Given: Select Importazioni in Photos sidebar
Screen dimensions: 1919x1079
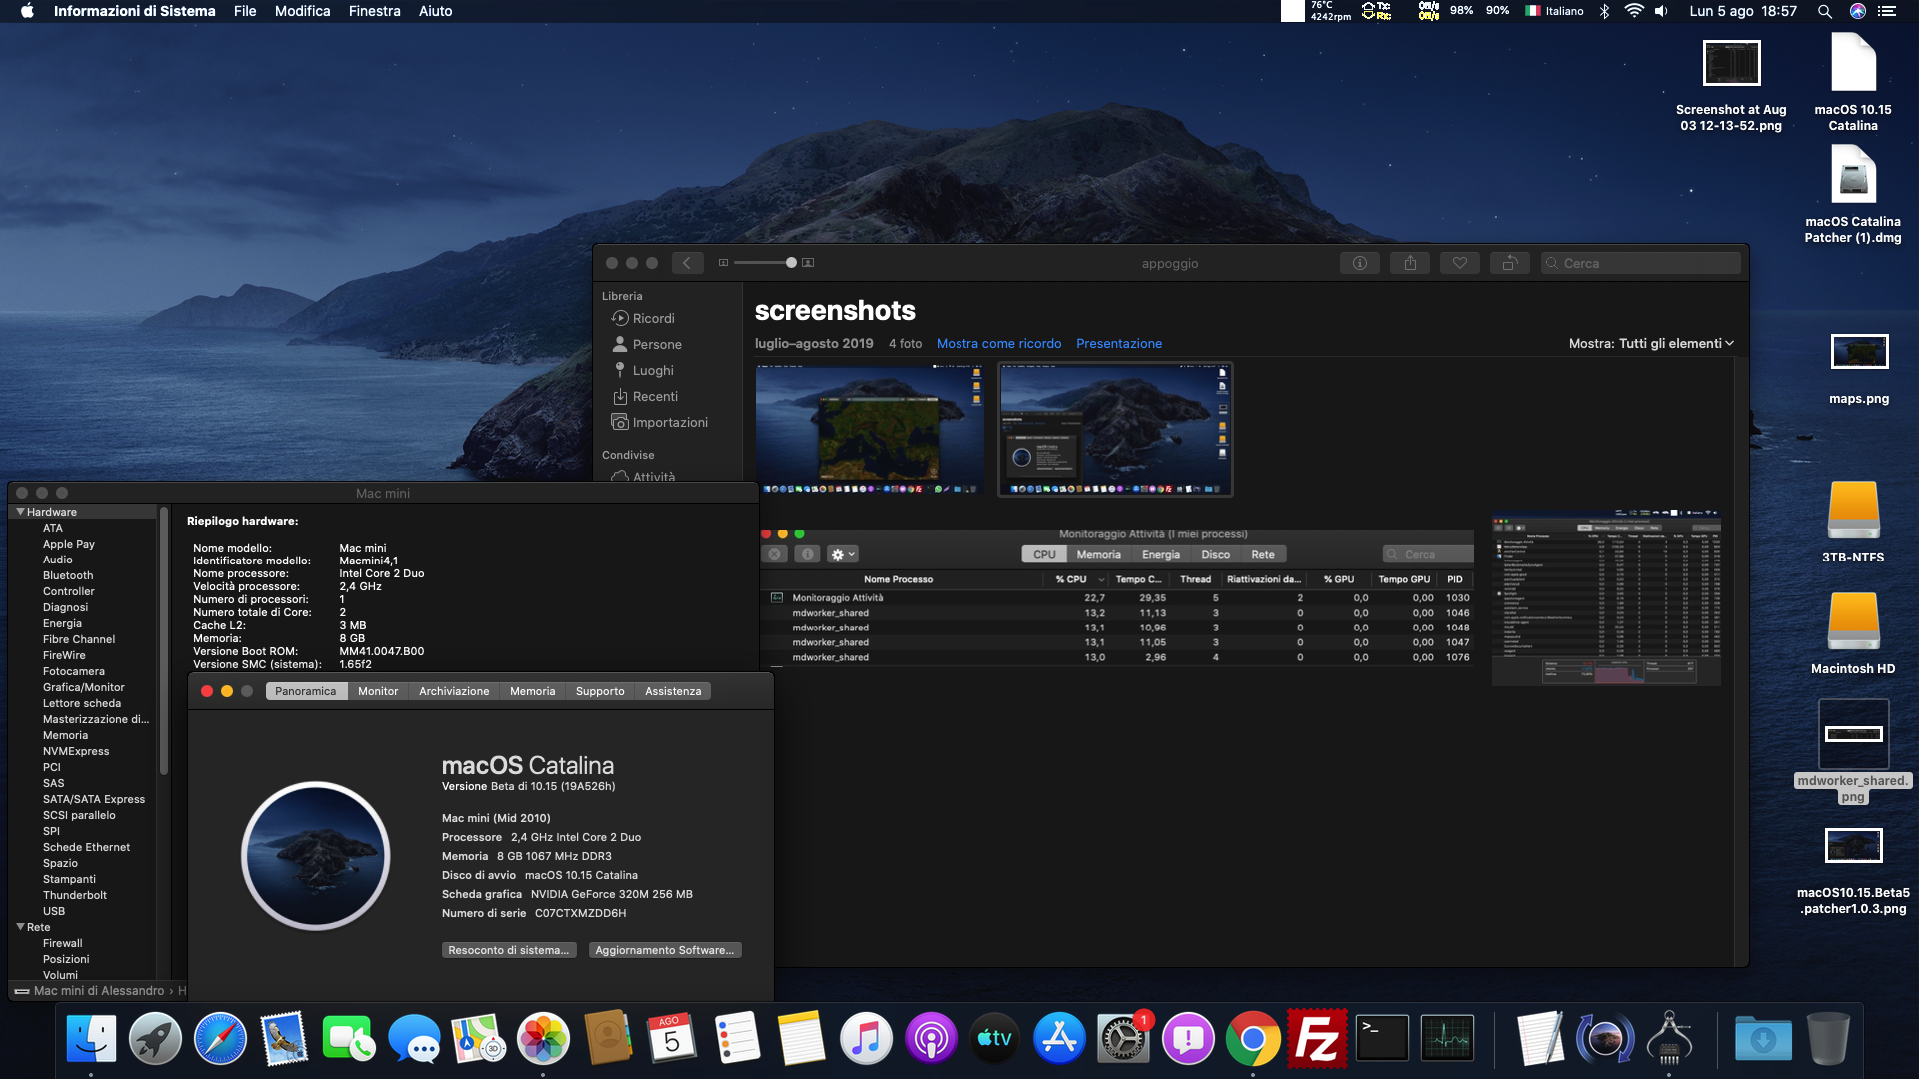Looking at the screenshot, I should [x=670, y=422].
